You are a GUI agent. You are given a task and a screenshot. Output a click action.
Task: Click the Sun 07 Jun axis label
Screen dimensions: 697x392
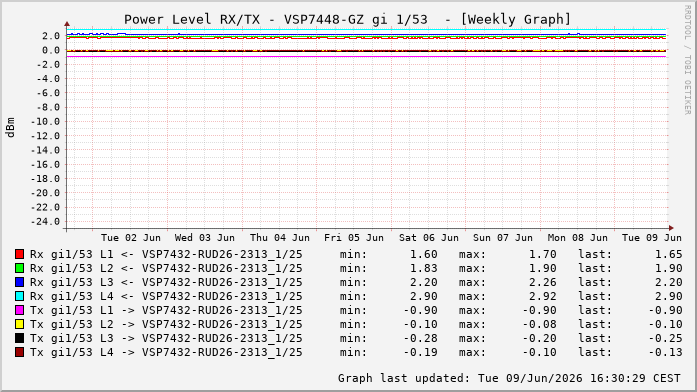tap(503, 238)
